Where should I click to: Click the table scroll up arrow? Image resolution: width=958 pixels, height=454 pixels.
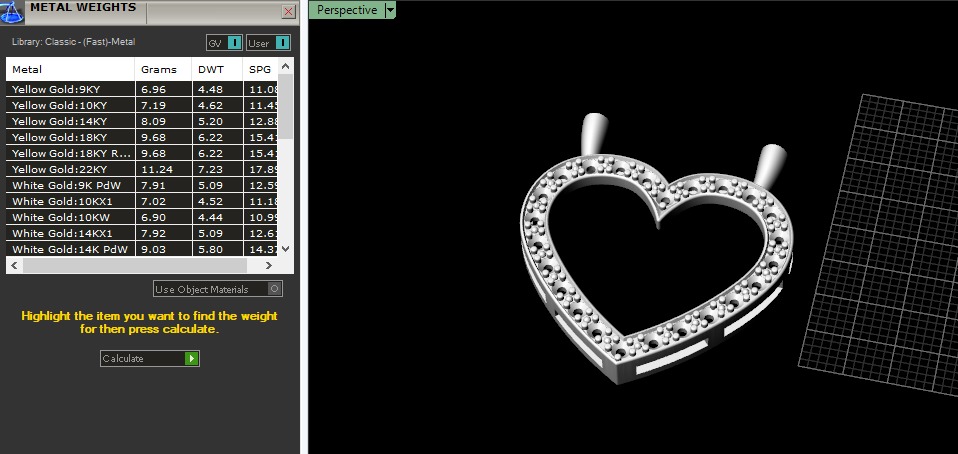click(x=286, y=65)
